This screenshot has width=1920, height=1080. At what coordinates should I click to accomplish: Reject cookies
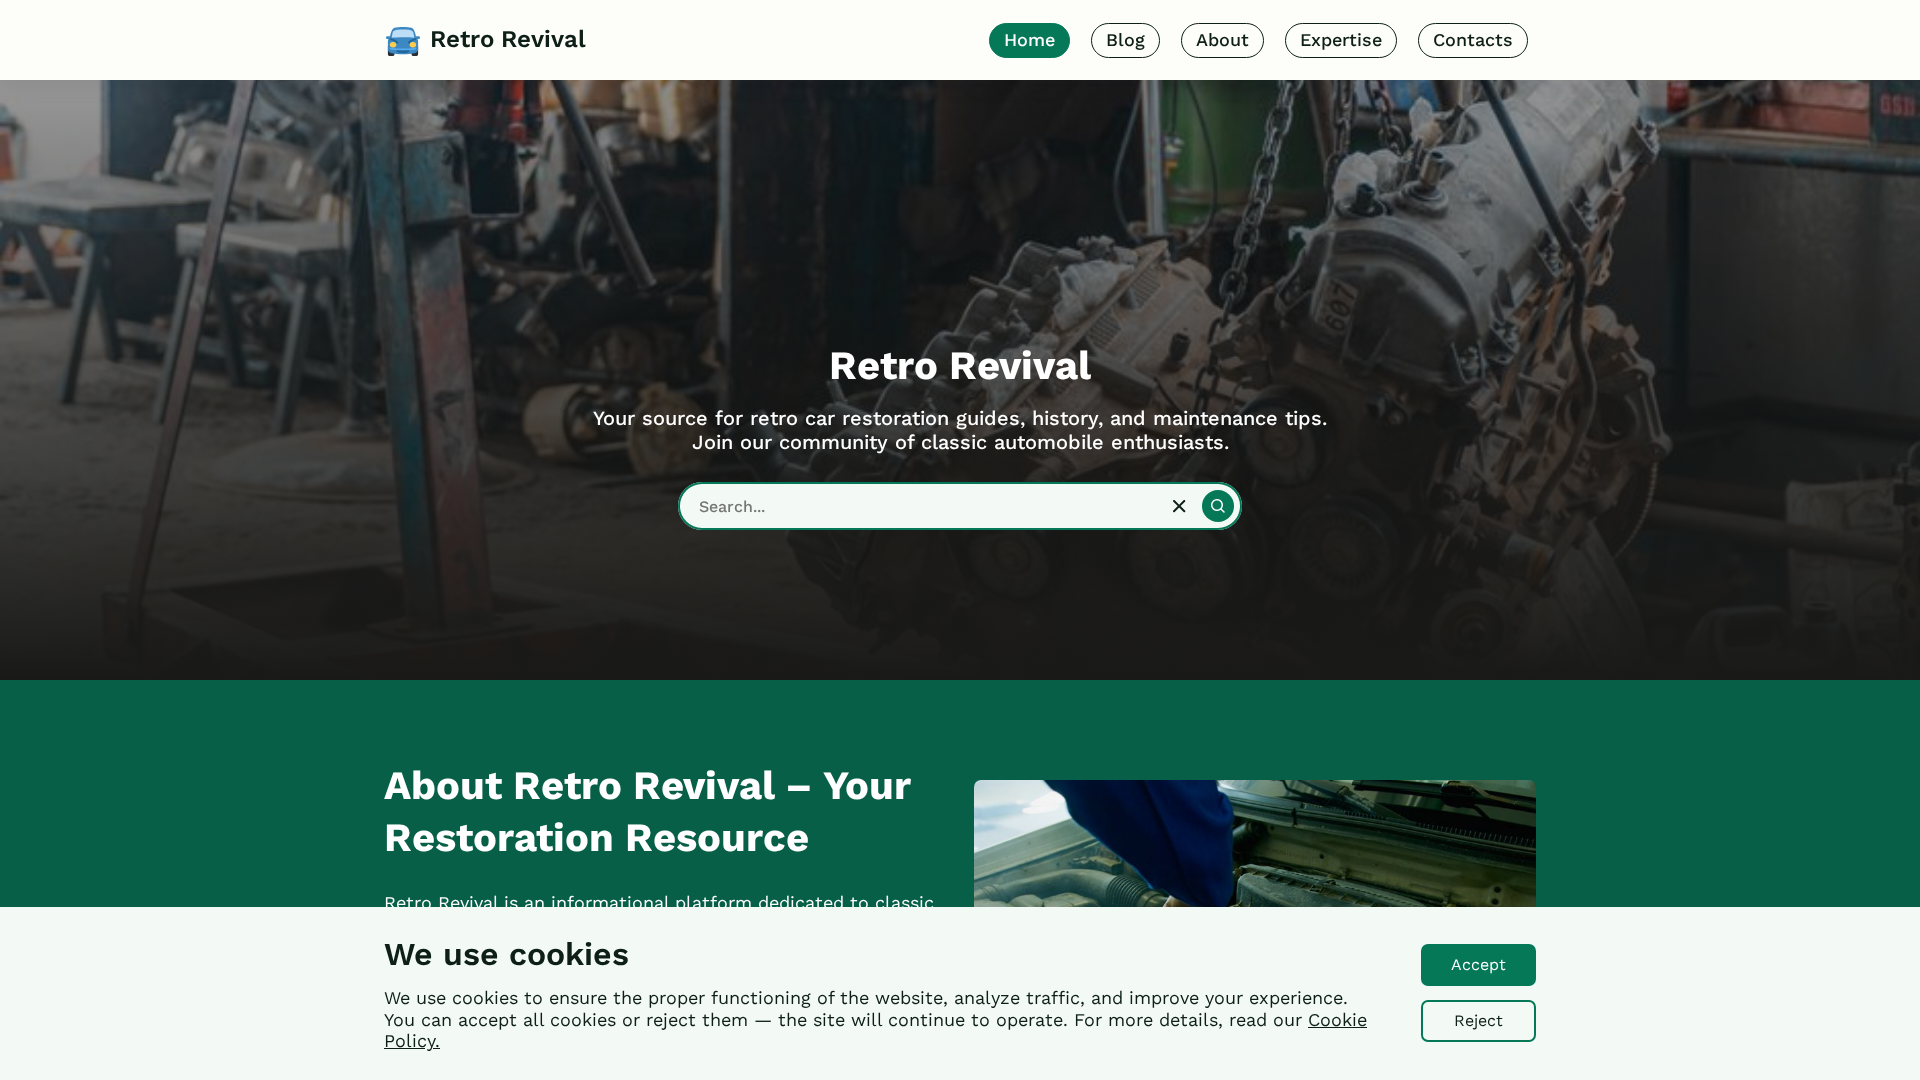(1478, 1021)
